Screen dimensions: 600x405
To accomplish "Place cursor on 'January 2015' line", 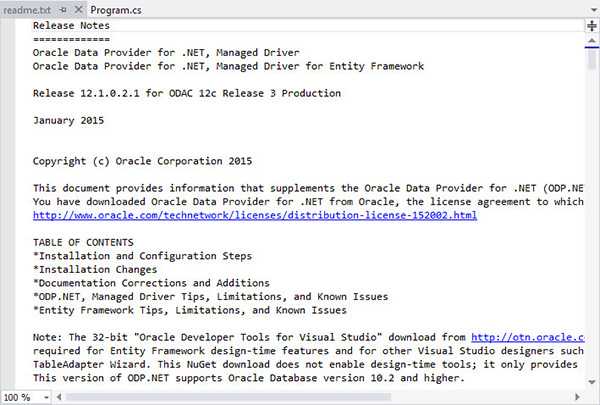I will (68, 120).
